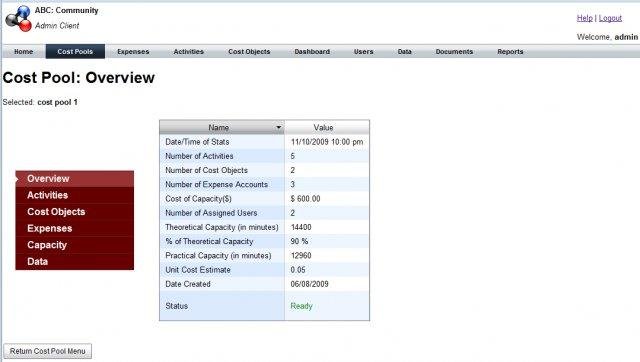Click the selected name cost pool 1
Image resolution: width=640 pixels, height=362 pixels.
tap(58, 102)
